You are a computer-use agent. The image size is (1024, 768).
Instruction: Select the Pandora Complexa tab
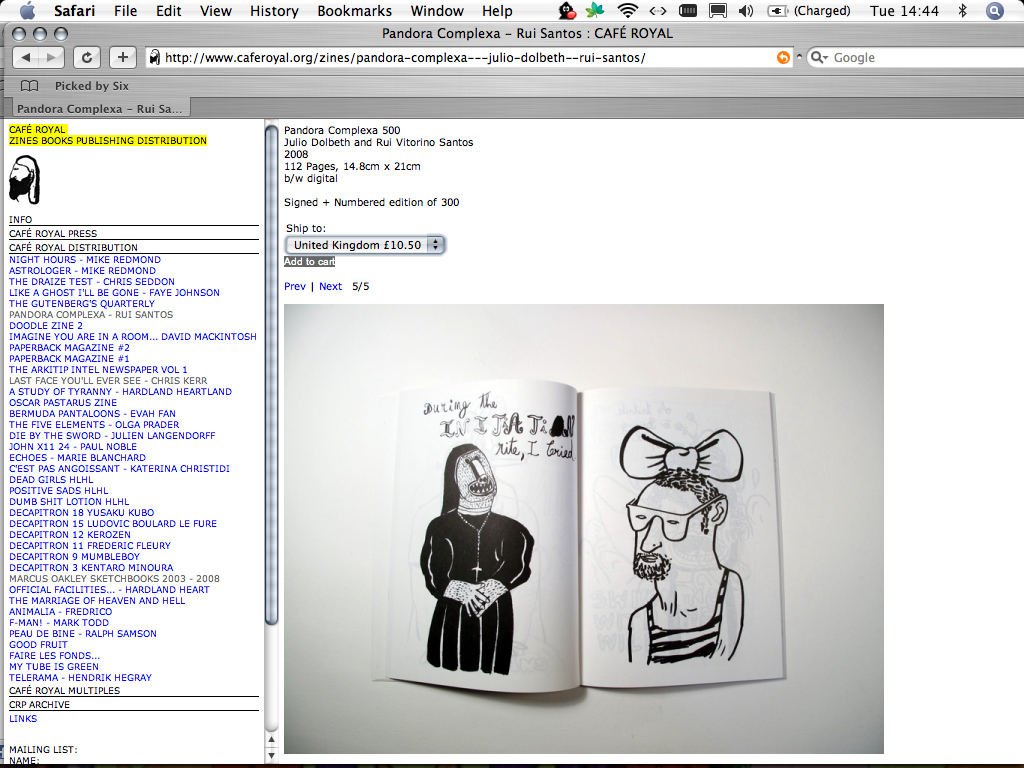[99, 108]
